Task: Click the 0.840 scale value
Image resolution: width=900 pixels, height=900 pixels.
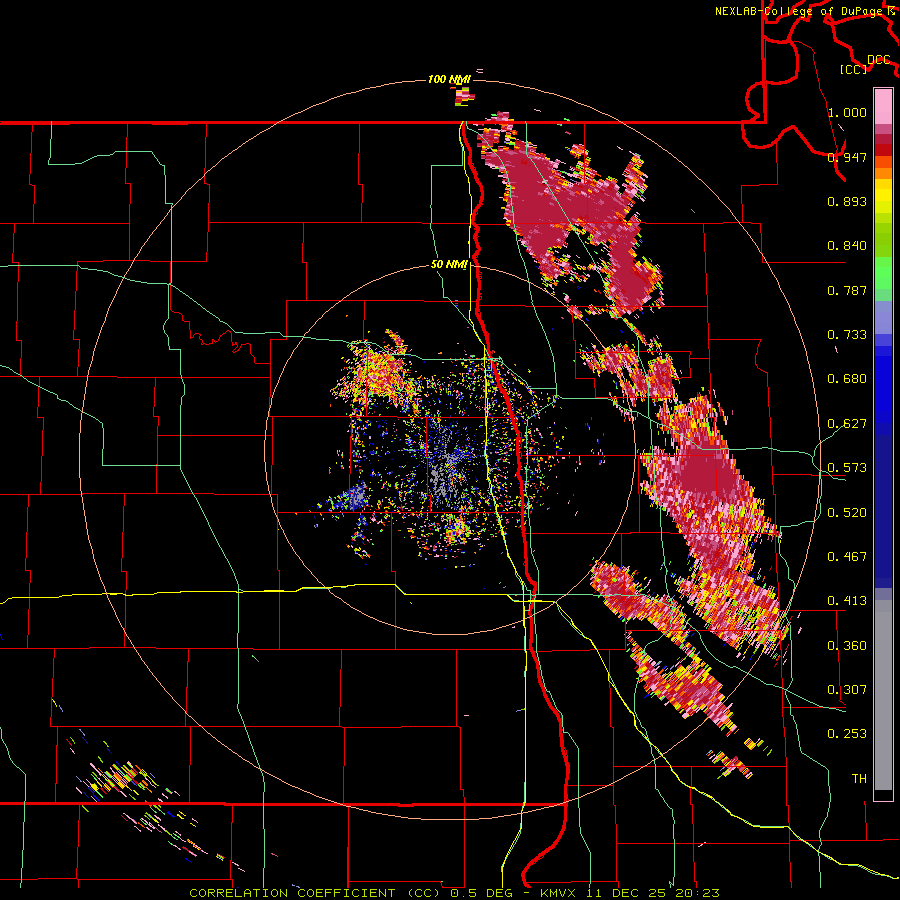Action: tap(847, 246)
